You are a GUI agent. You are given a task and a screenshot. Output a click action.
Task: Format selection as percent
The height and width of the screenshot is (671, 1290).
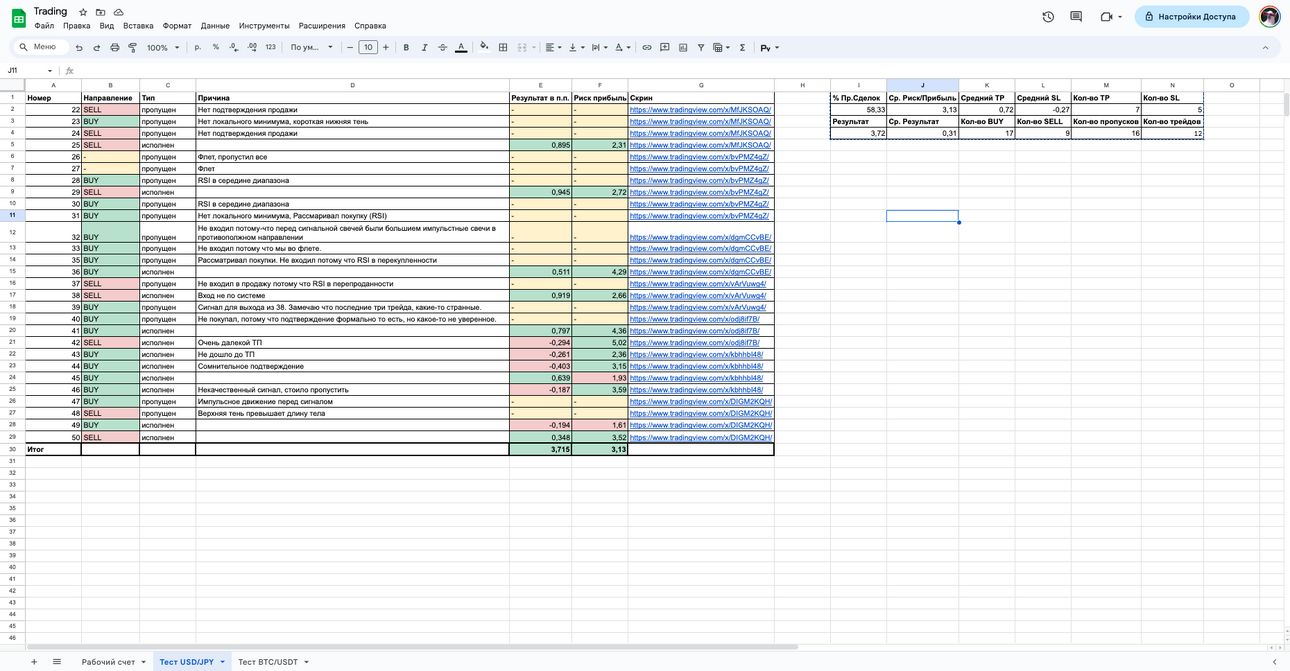point(216,47)
